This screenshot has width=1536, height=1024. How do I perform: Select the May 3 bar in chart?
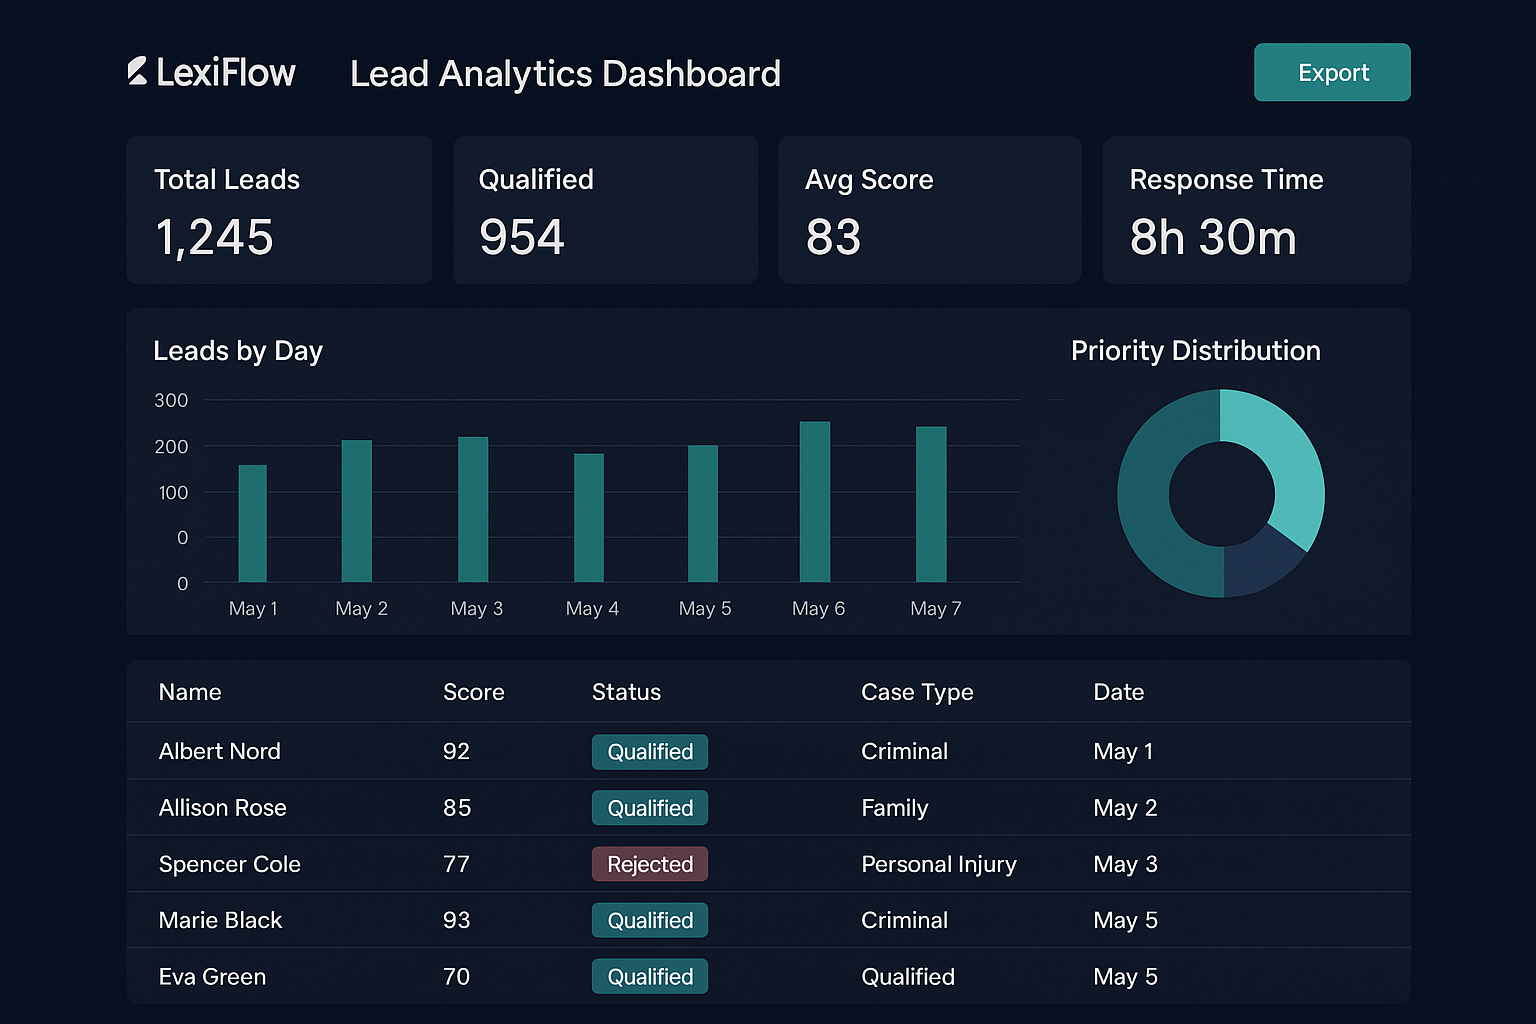(x=473, y=509)
